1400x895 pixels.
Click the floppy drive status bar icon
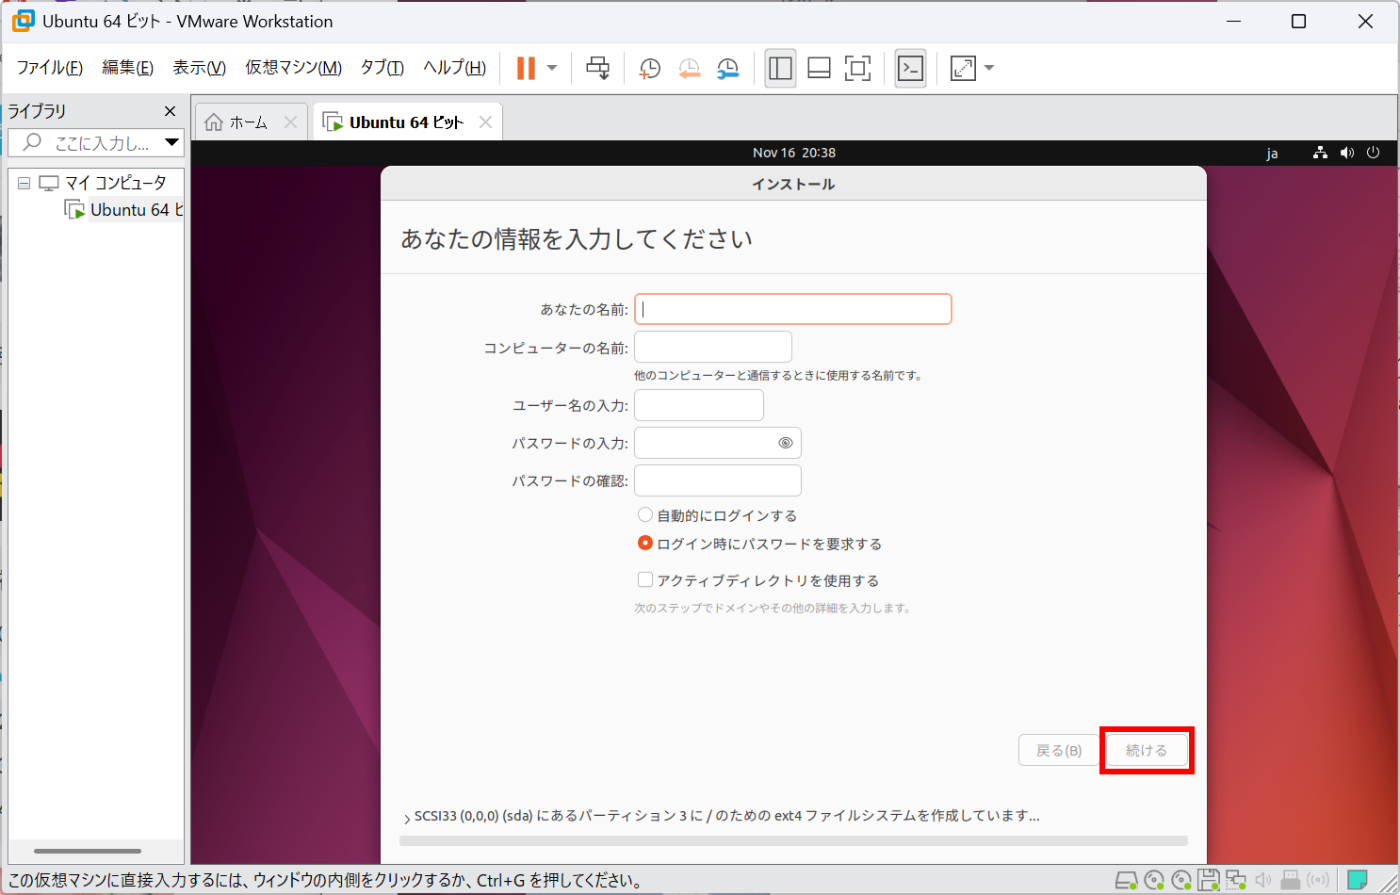1209,880
